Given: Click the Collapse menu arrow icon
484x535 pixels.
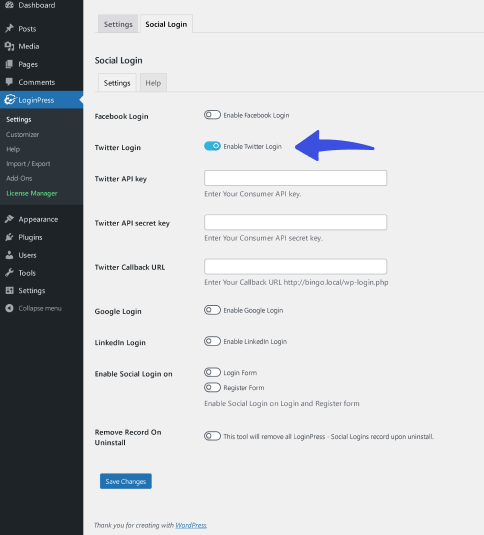Looking at the screenshot, I should 9,308.
